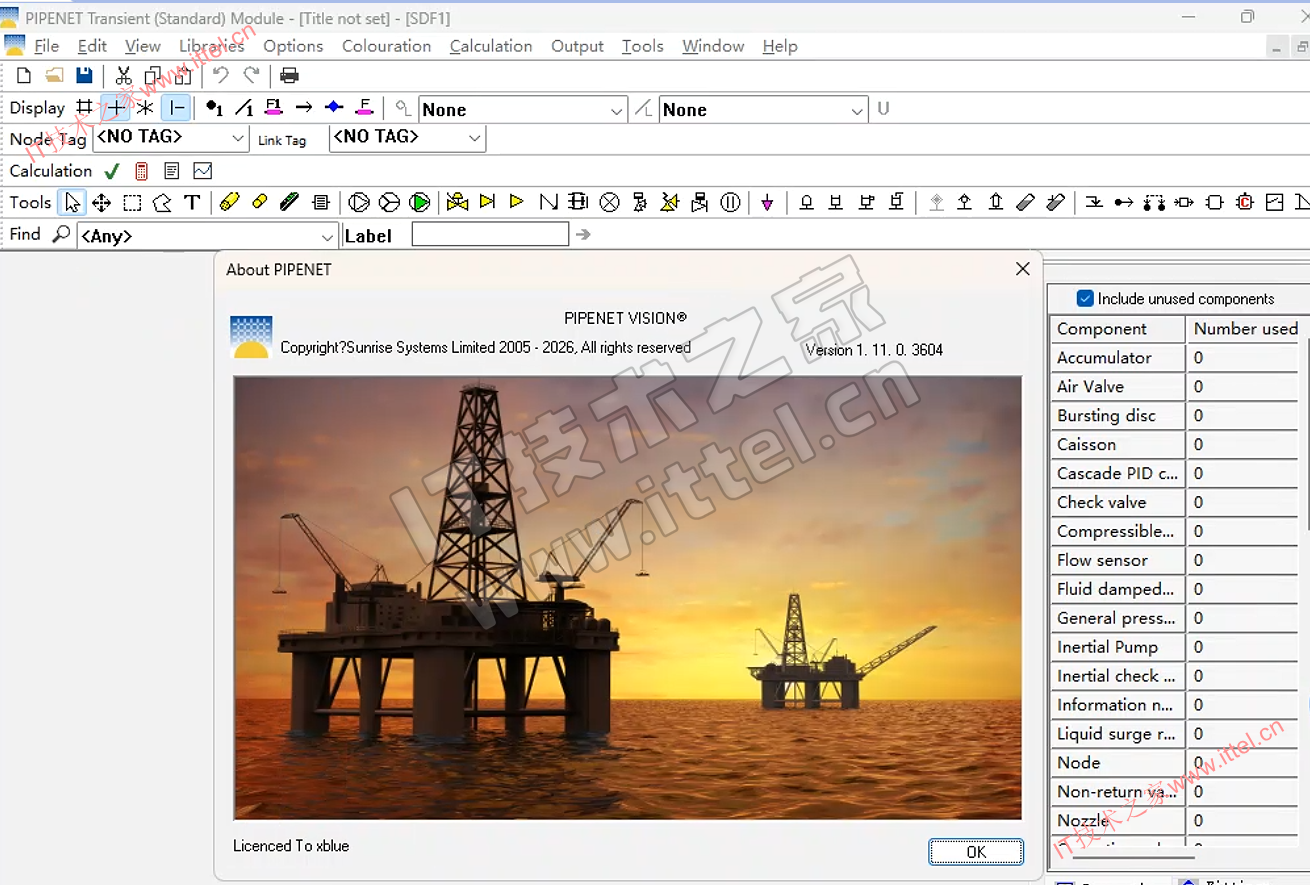Toggle the plus-sign snap Display button
The image size is (1310, 885).
tap(116, 108)
